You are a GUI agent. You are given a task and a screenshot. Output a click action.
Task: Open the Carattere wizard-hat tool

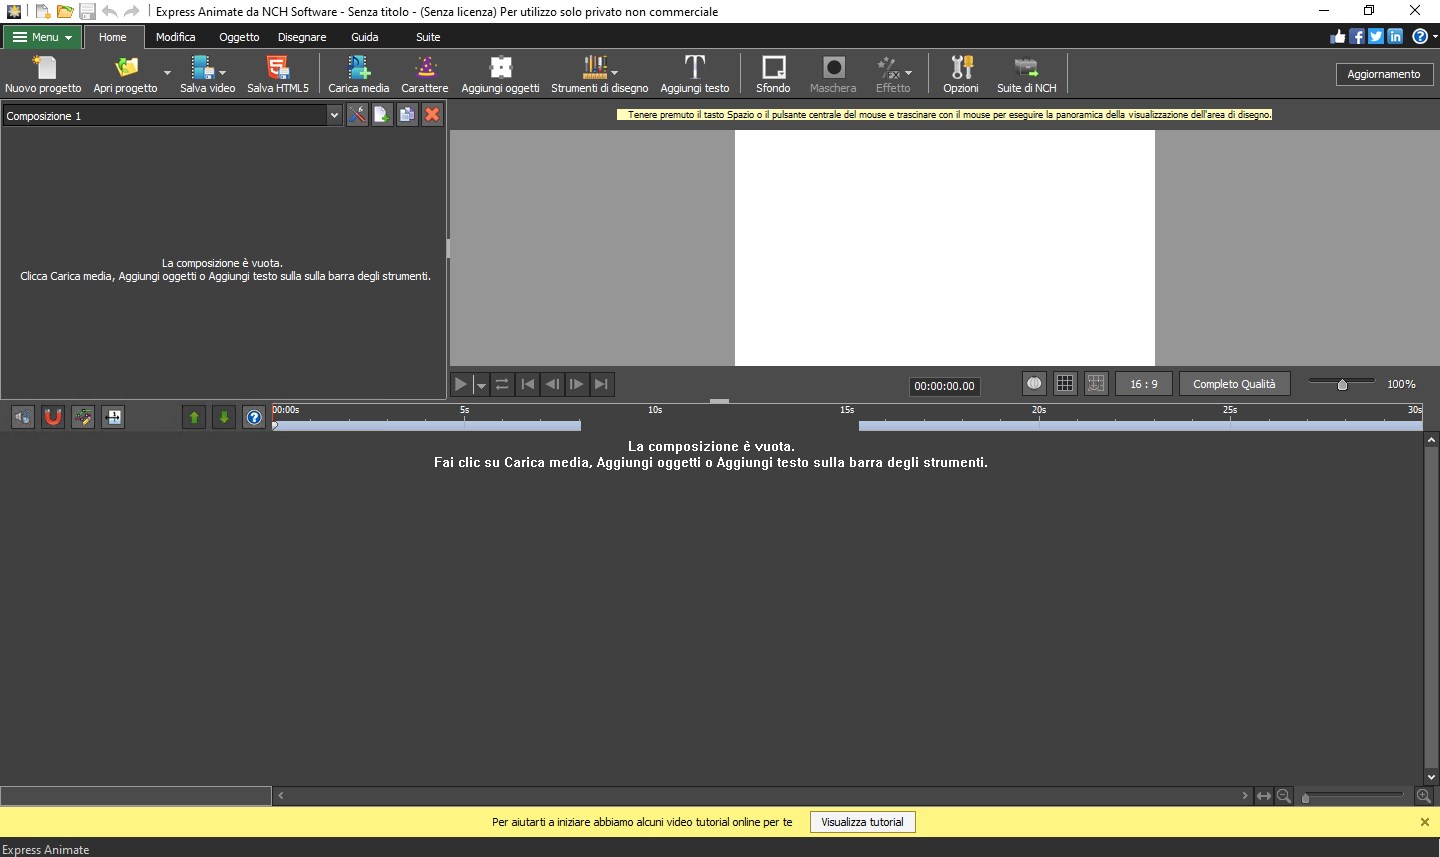pos(425,75)
